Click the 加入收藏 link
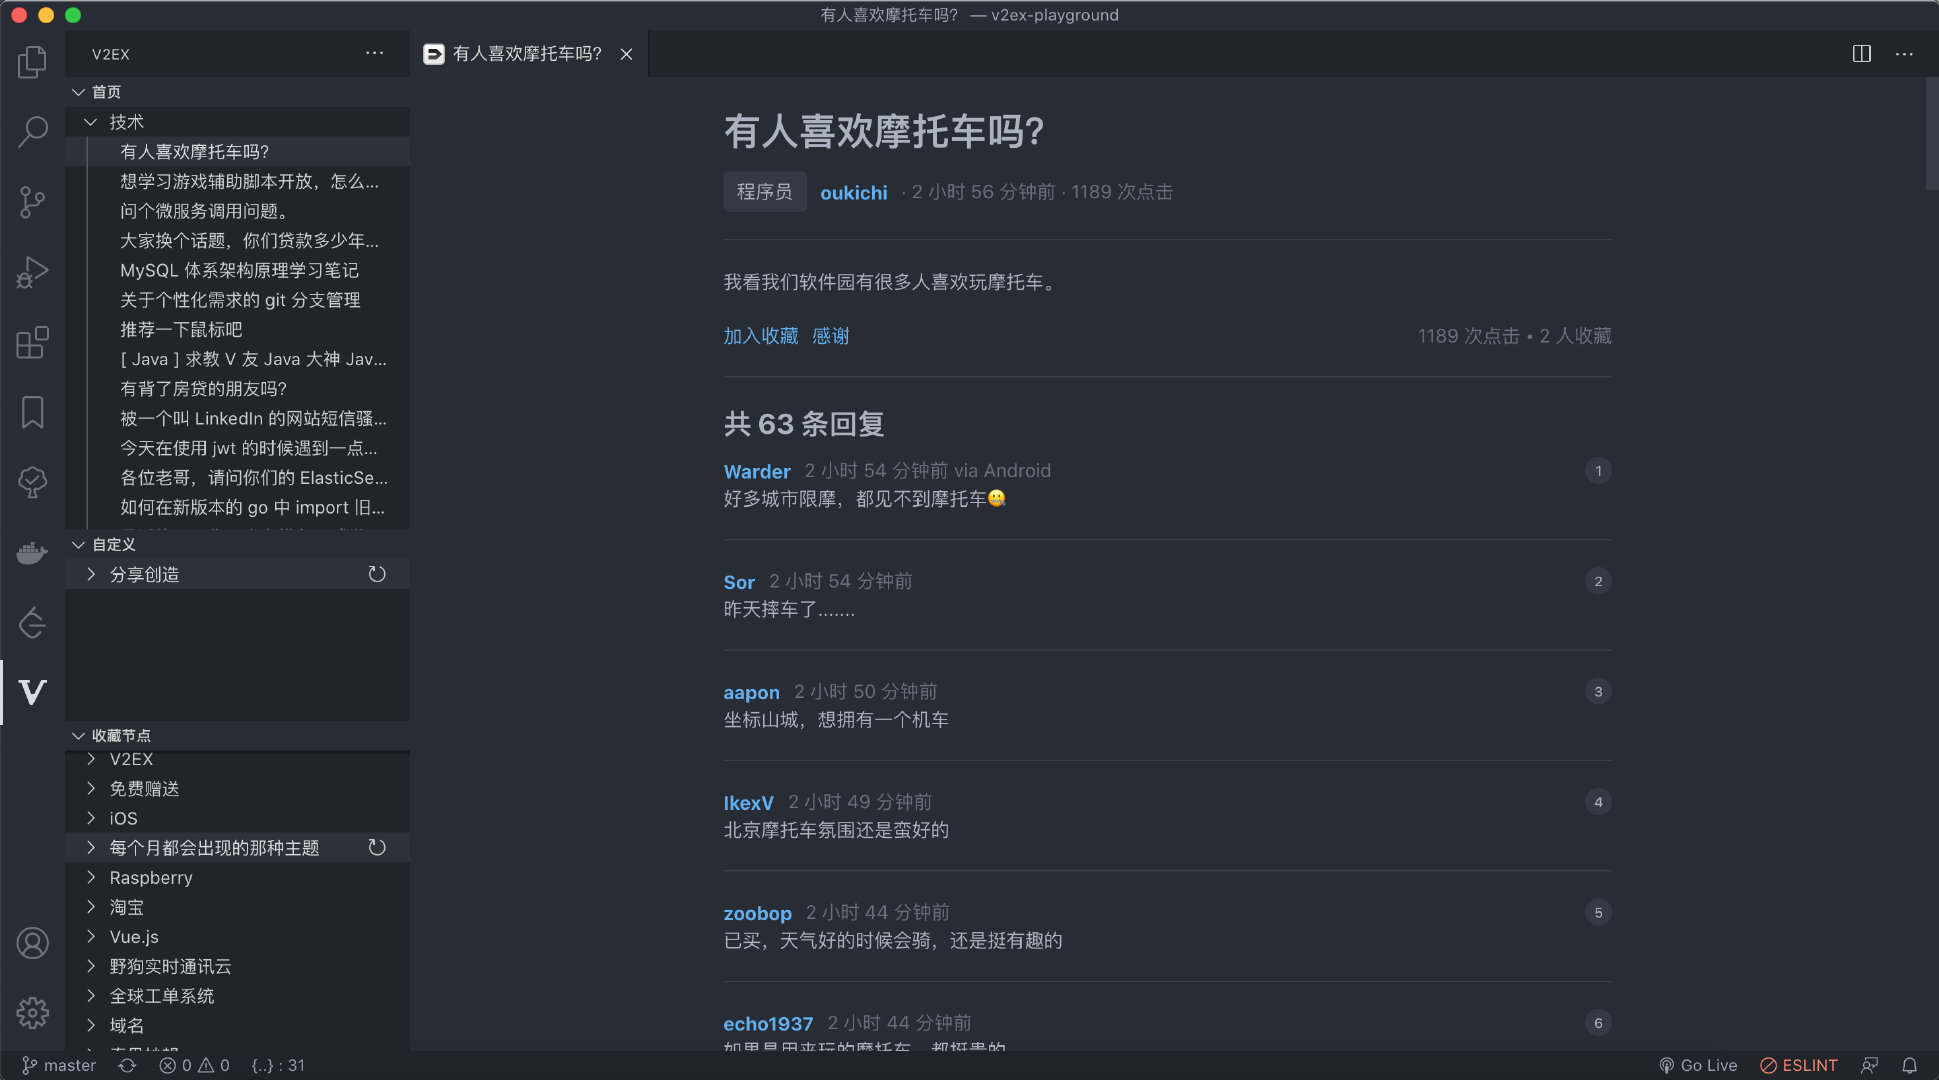1939x1080 pixels. (x=760, y=336)
